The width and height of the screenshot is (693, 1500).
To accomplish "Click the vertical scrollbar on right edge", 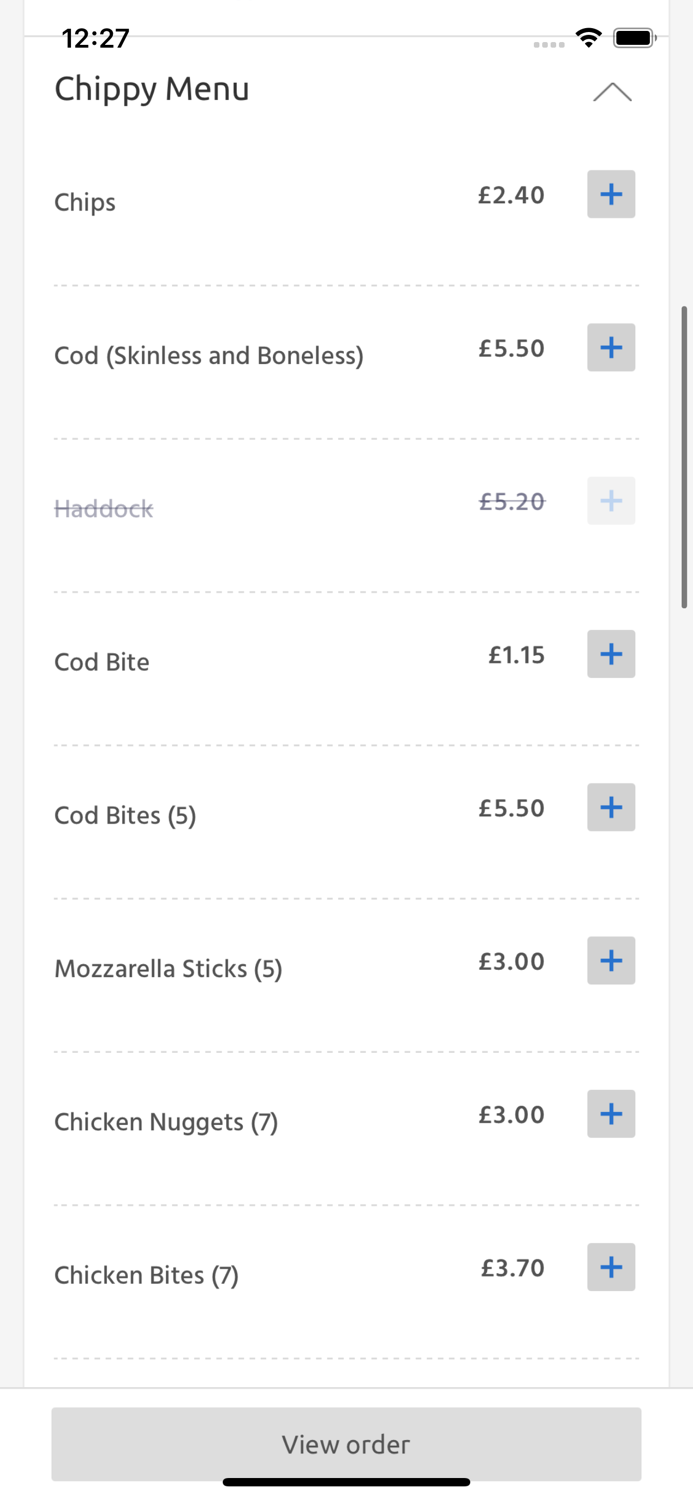I will [x=685, y=457].
